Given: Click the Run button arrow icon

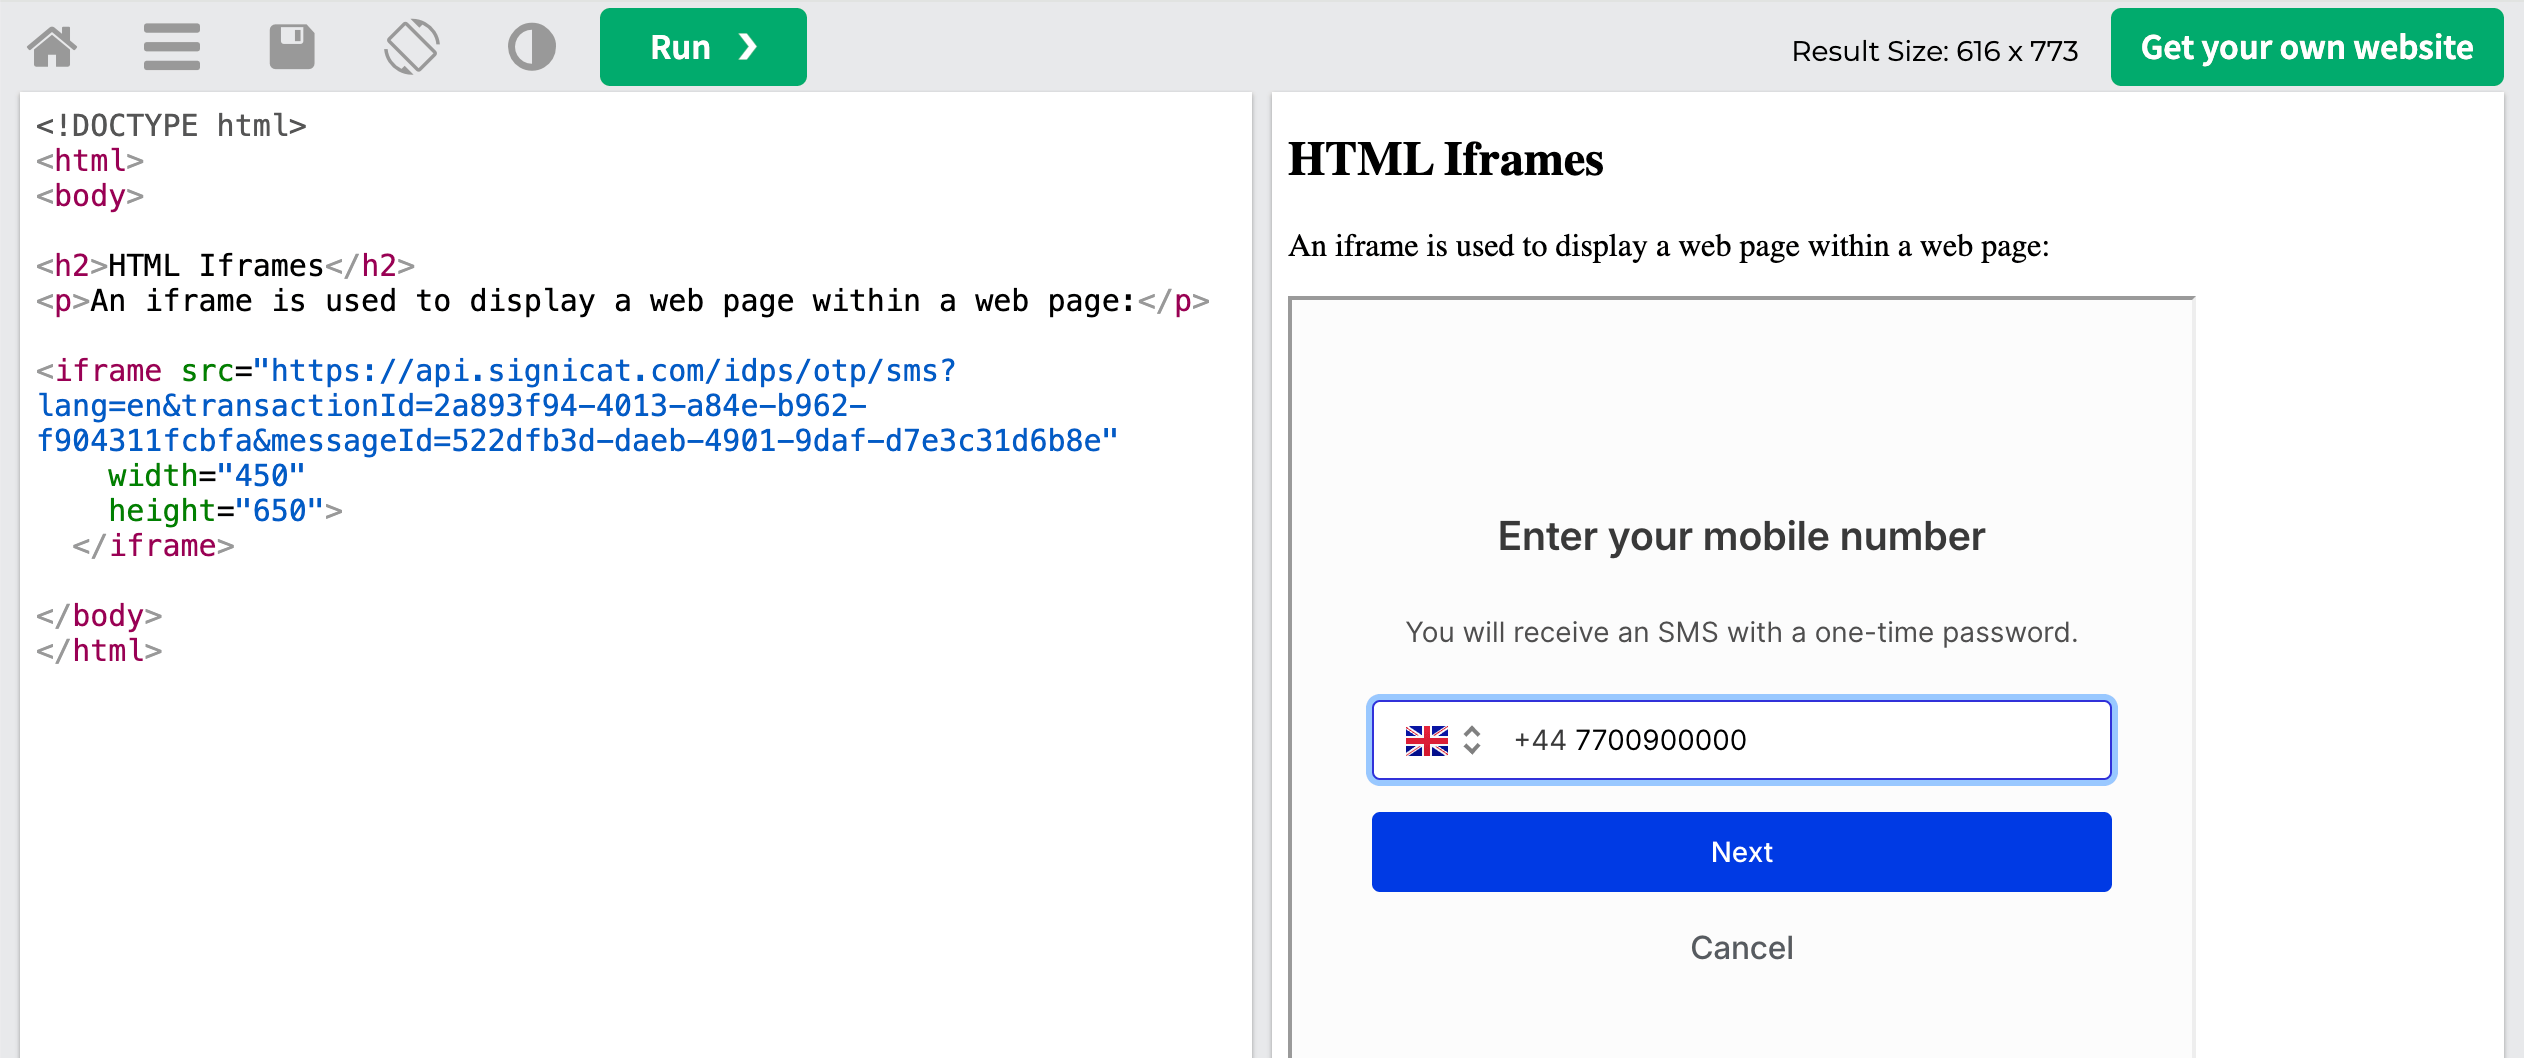Looking at the screenshot, I should pyautogui.click(x=746, y=46).
